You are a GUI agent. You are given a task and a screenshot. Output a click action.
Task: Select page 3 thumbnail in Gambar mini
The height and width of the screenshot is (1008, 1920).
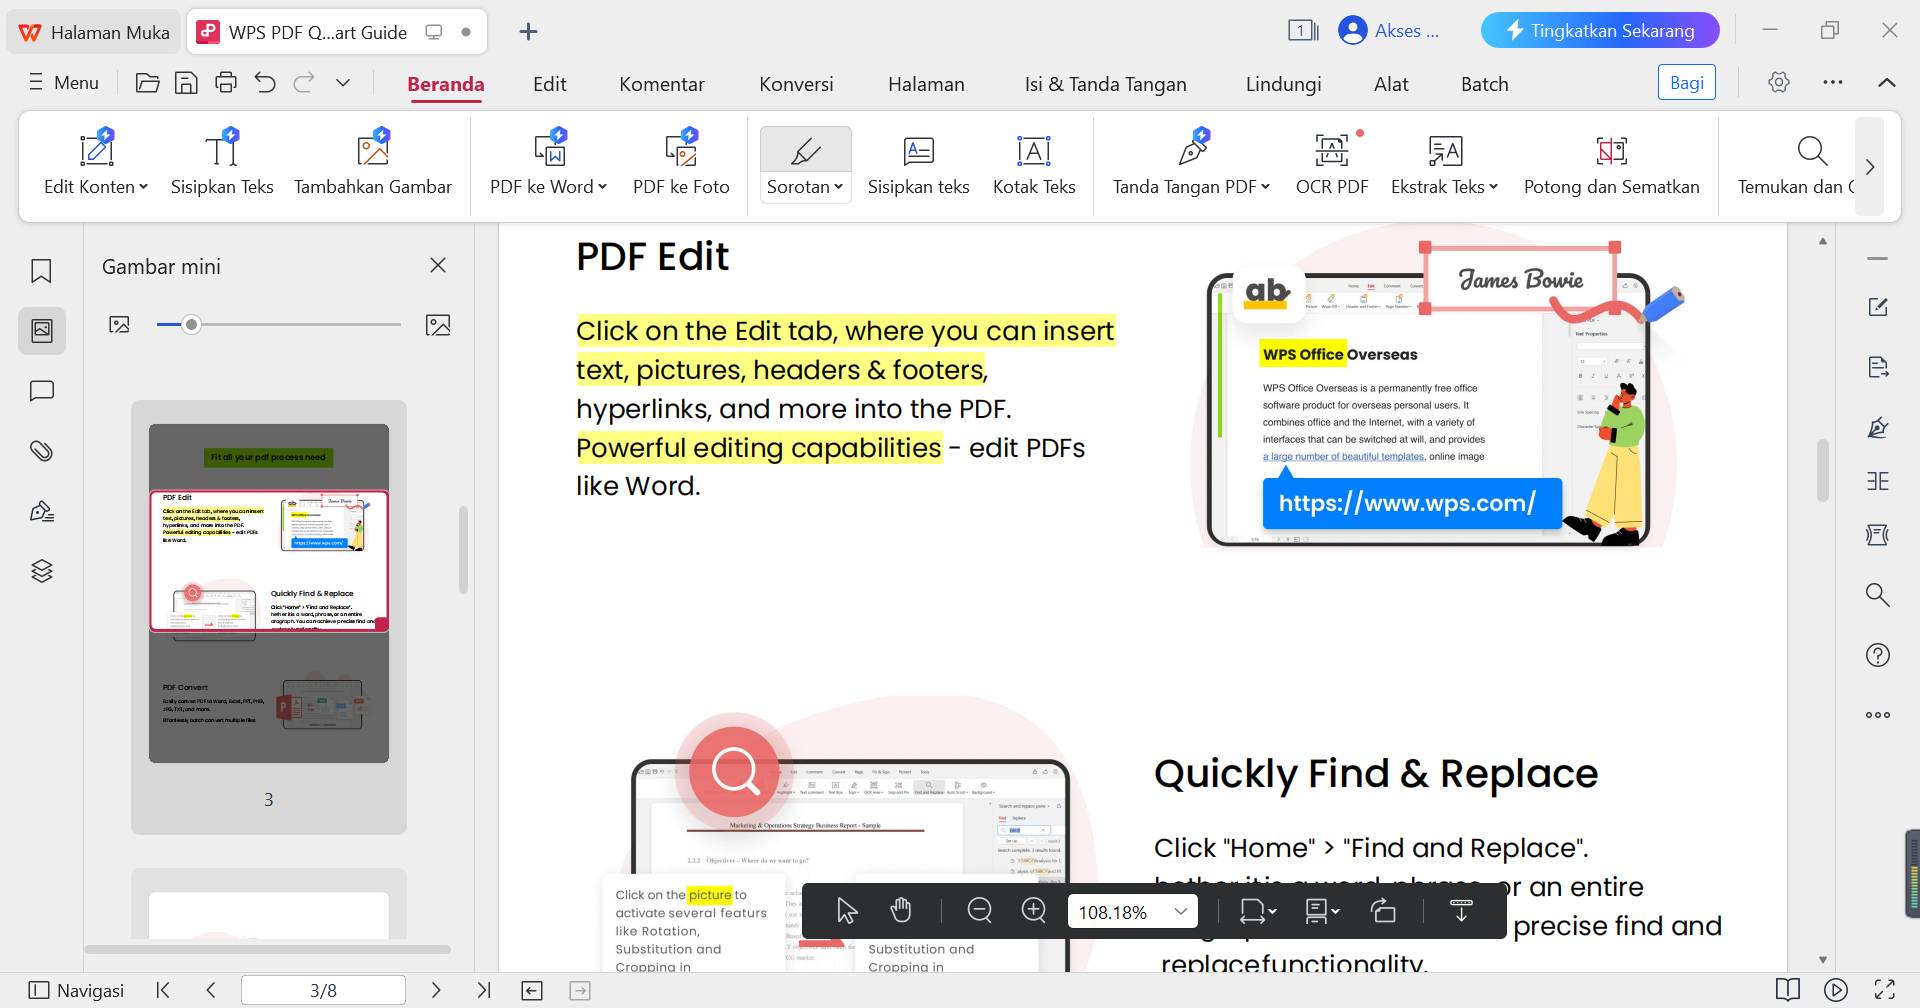click(268, 590)
